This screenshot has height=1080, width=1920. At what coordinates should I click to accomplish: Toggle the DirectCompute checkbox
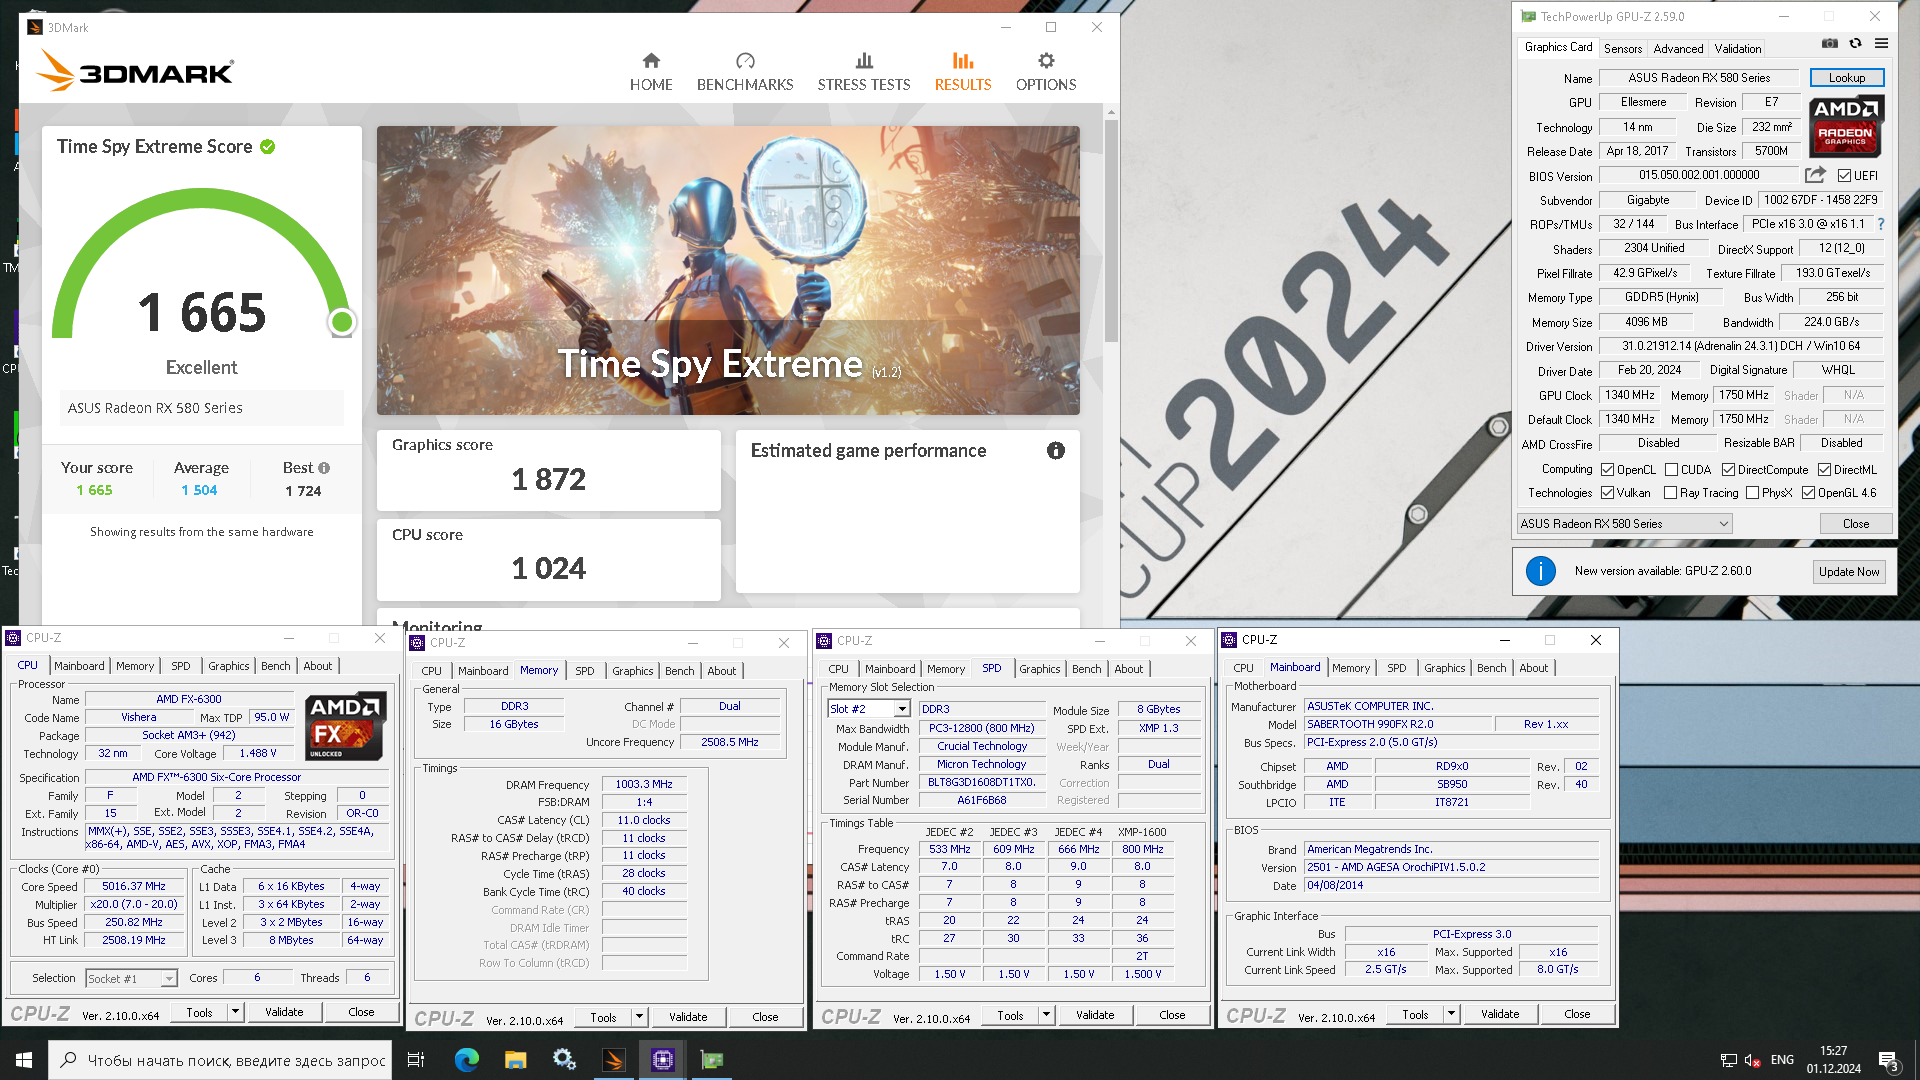click(1728, 470)
